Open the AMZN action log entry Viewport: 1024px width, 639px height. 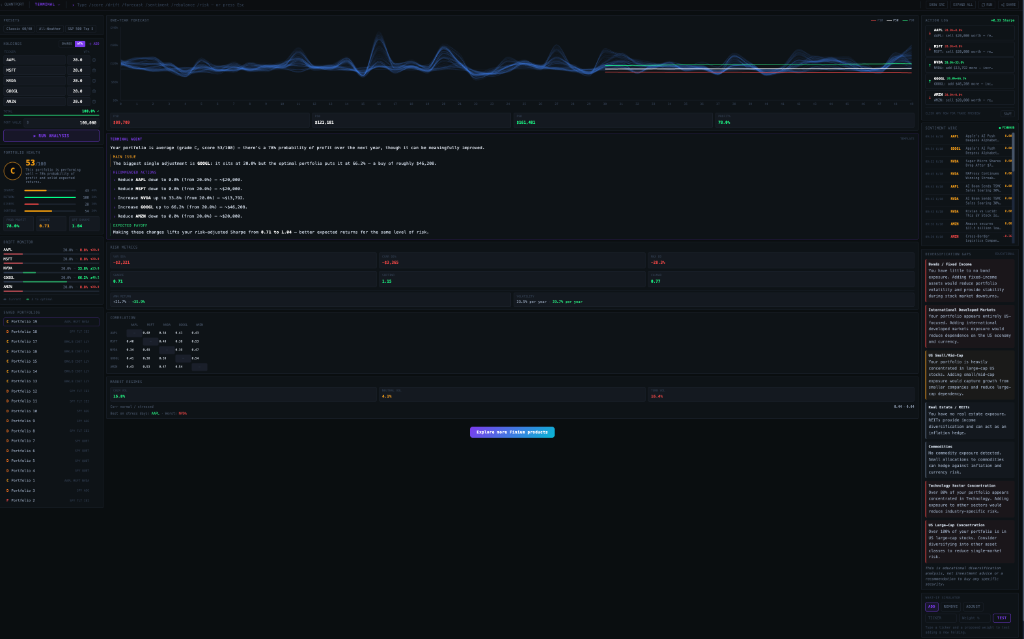click(x=969, y=97)
